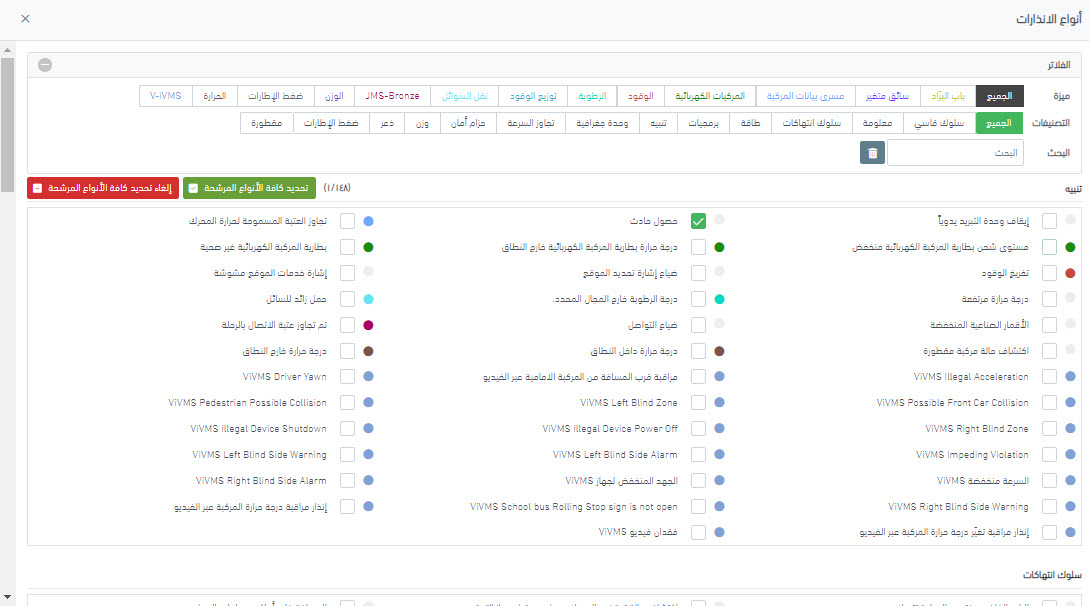Click the magenta dot beside تم تجاوز عتبة الاتصال بالرحلة
Screen dimensions: 1089x606
coord(369,325)
